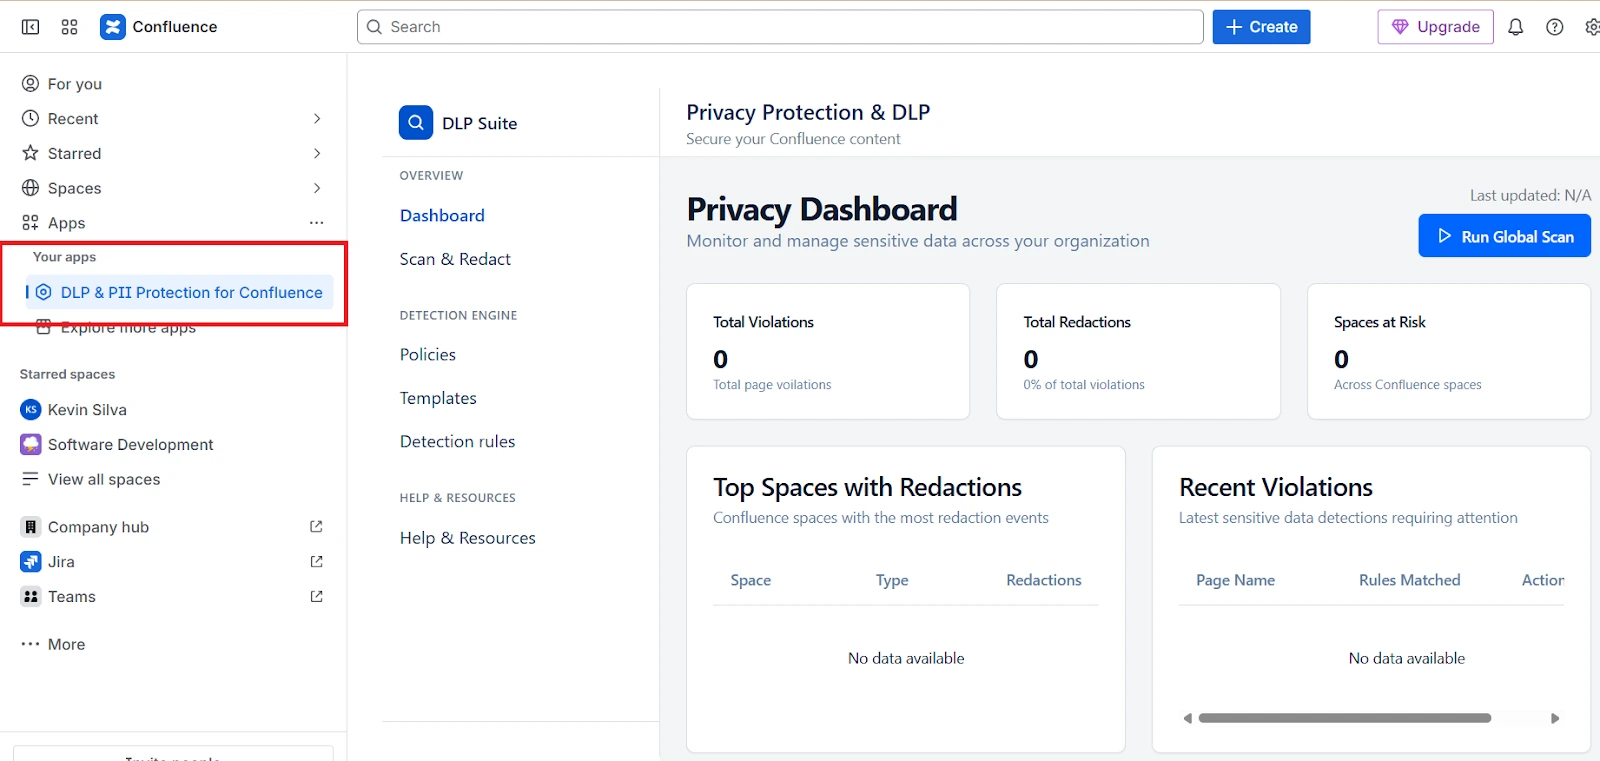Click the For you person icon
Viewport: 1600px width, 761px height.
click(31, 84)
